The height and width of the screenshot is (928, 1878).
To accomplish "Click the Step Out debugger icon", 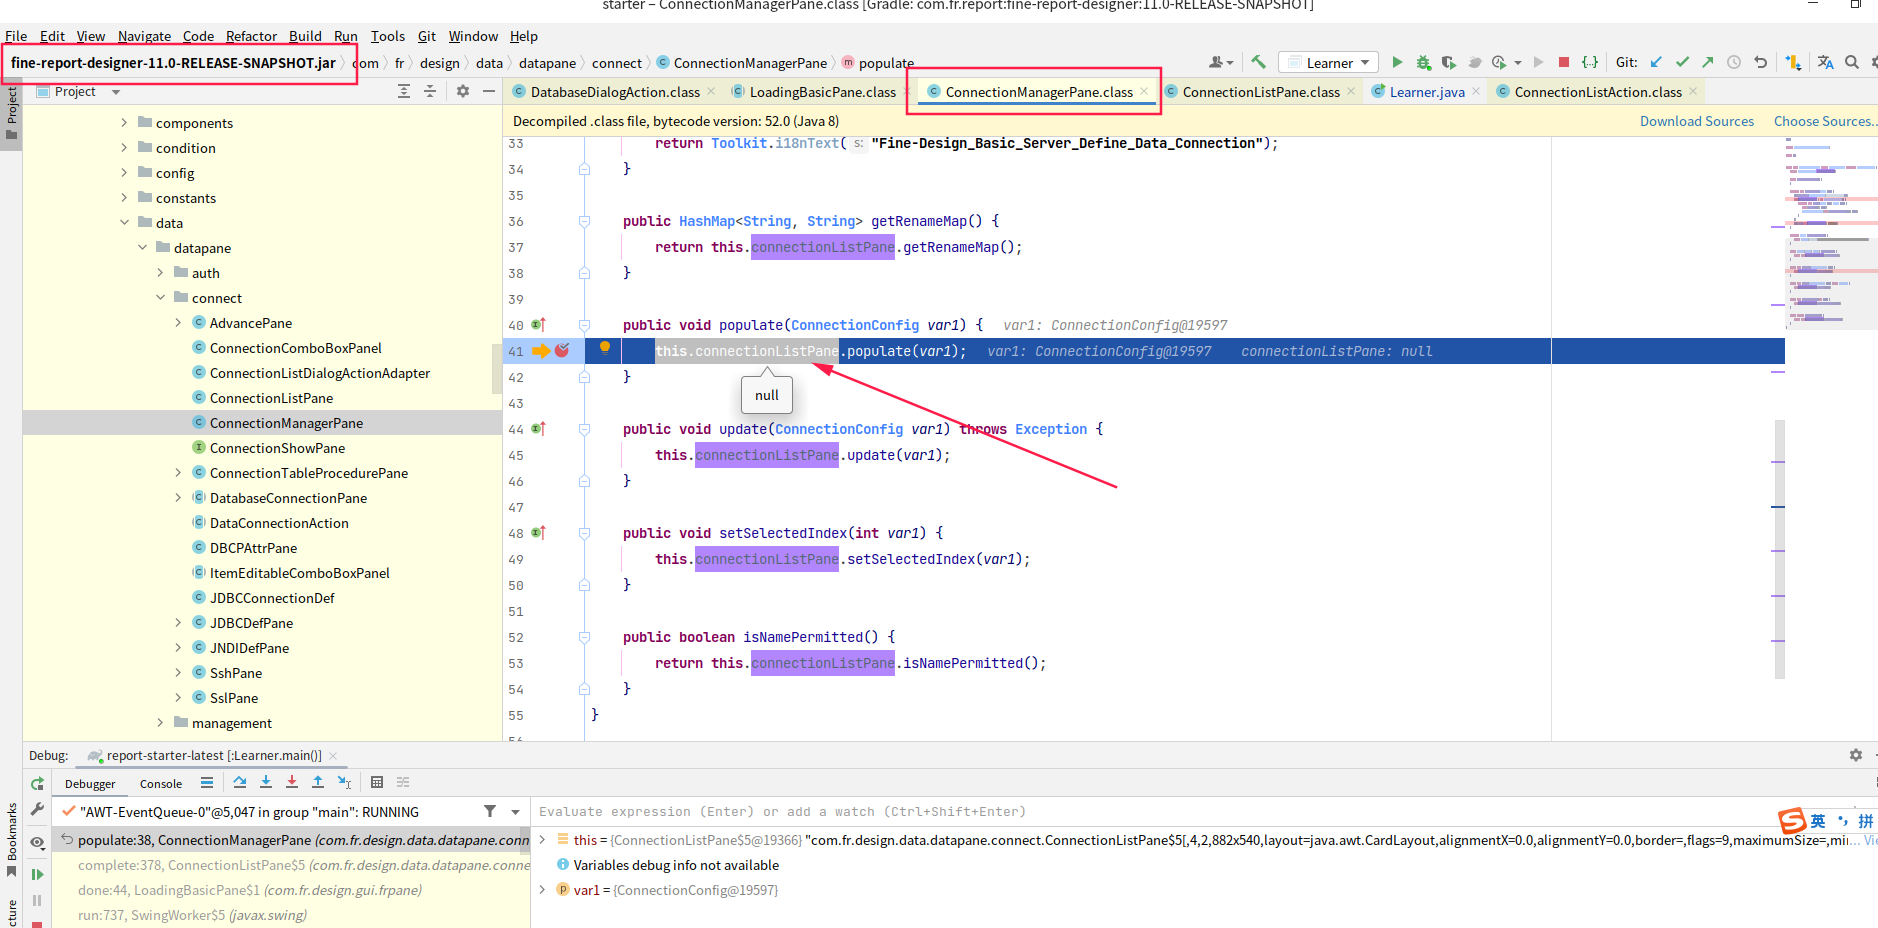I will point(318,782).
